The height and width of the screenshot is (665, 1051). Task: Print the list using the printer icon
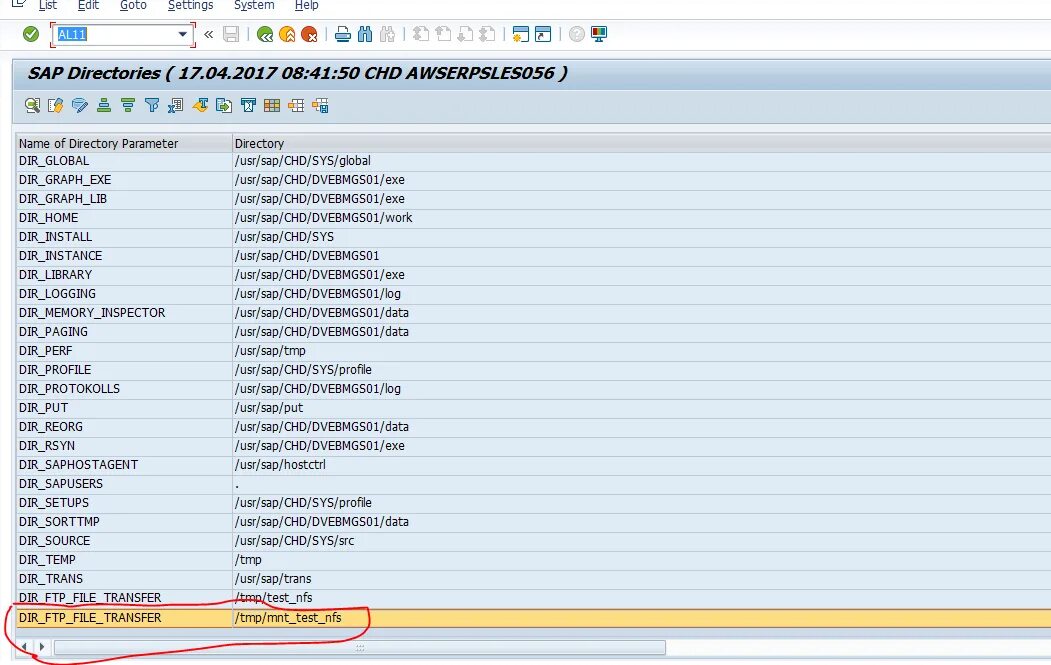click(x=343, y=34)
